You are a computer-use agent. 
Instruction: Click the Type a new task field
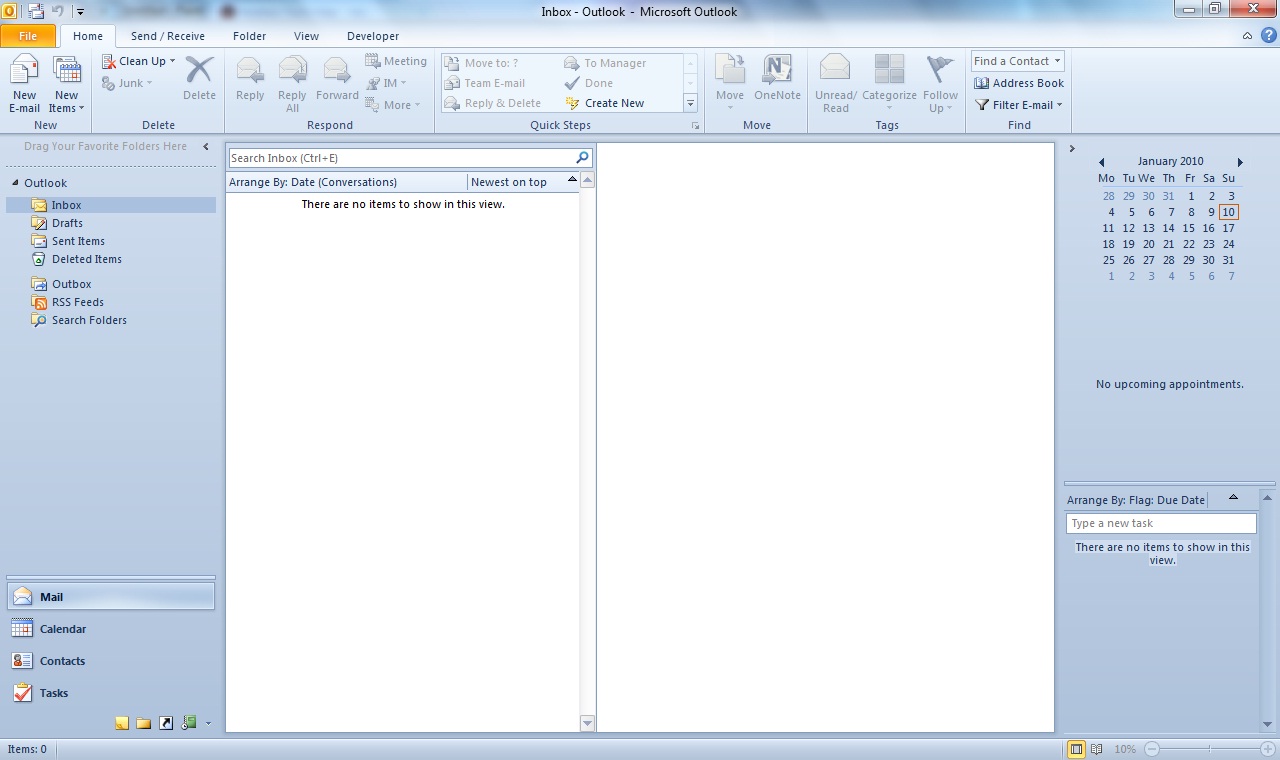1161,523
